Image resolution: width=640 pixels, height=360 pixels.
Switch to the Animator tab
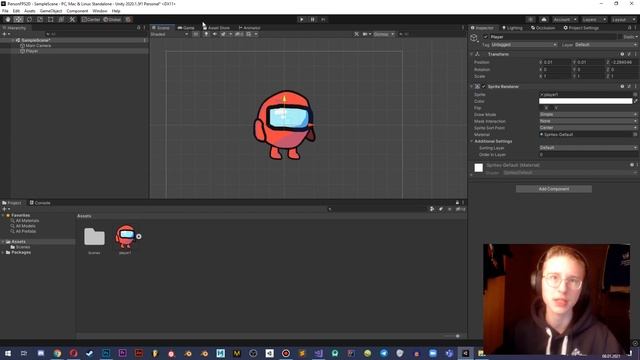click(x=249, y=28)
